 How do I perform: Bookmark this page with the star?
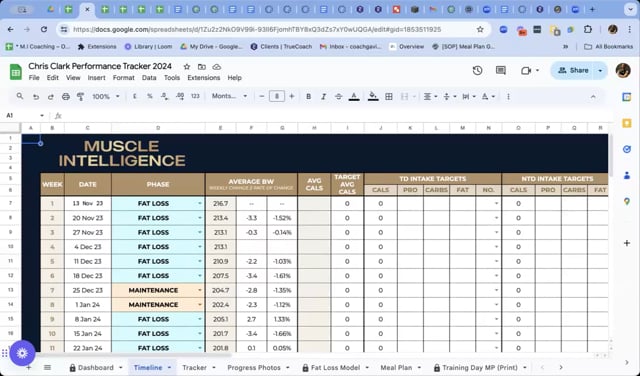480,29
